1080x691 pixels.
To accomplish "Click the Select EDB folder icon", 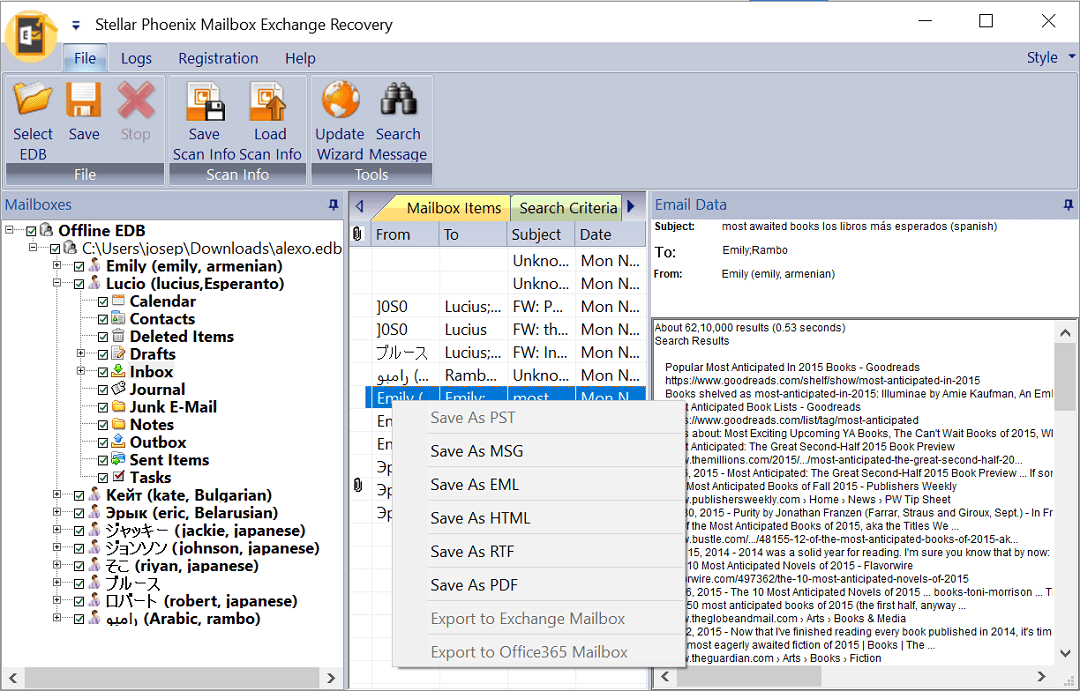I will click(x=33, y=98).
